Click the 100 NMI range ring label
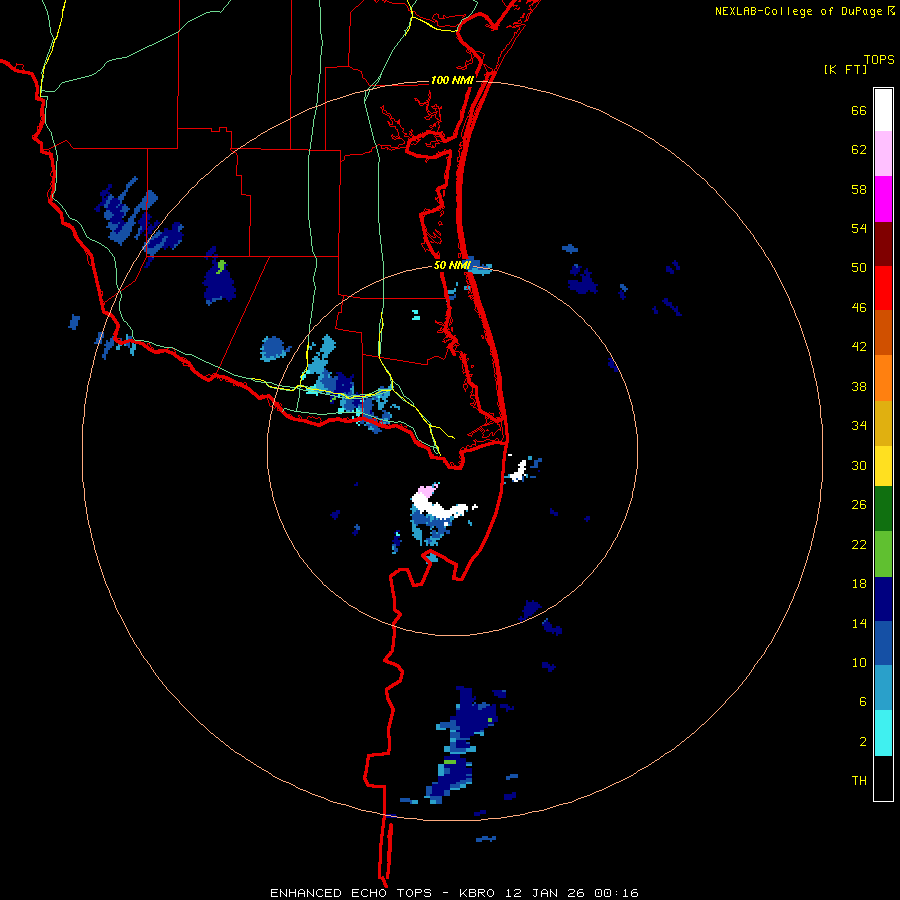 [452, 80]
